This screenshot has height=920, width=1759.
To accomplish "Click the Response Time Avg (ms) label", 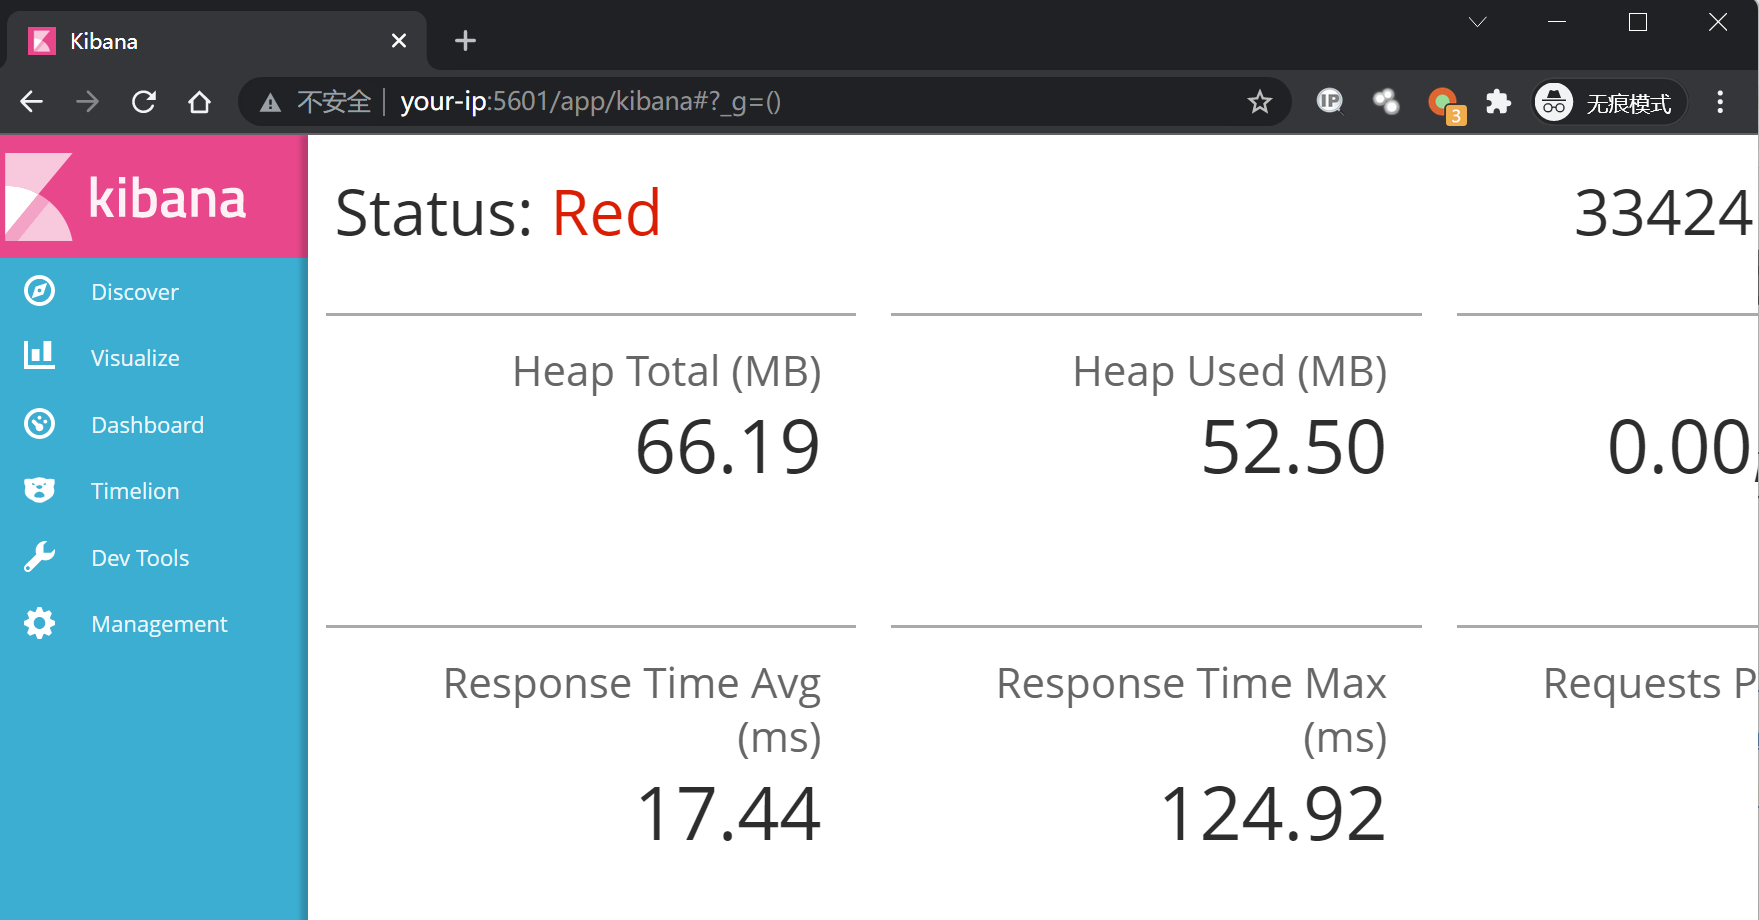I will [x=632, y=710].
